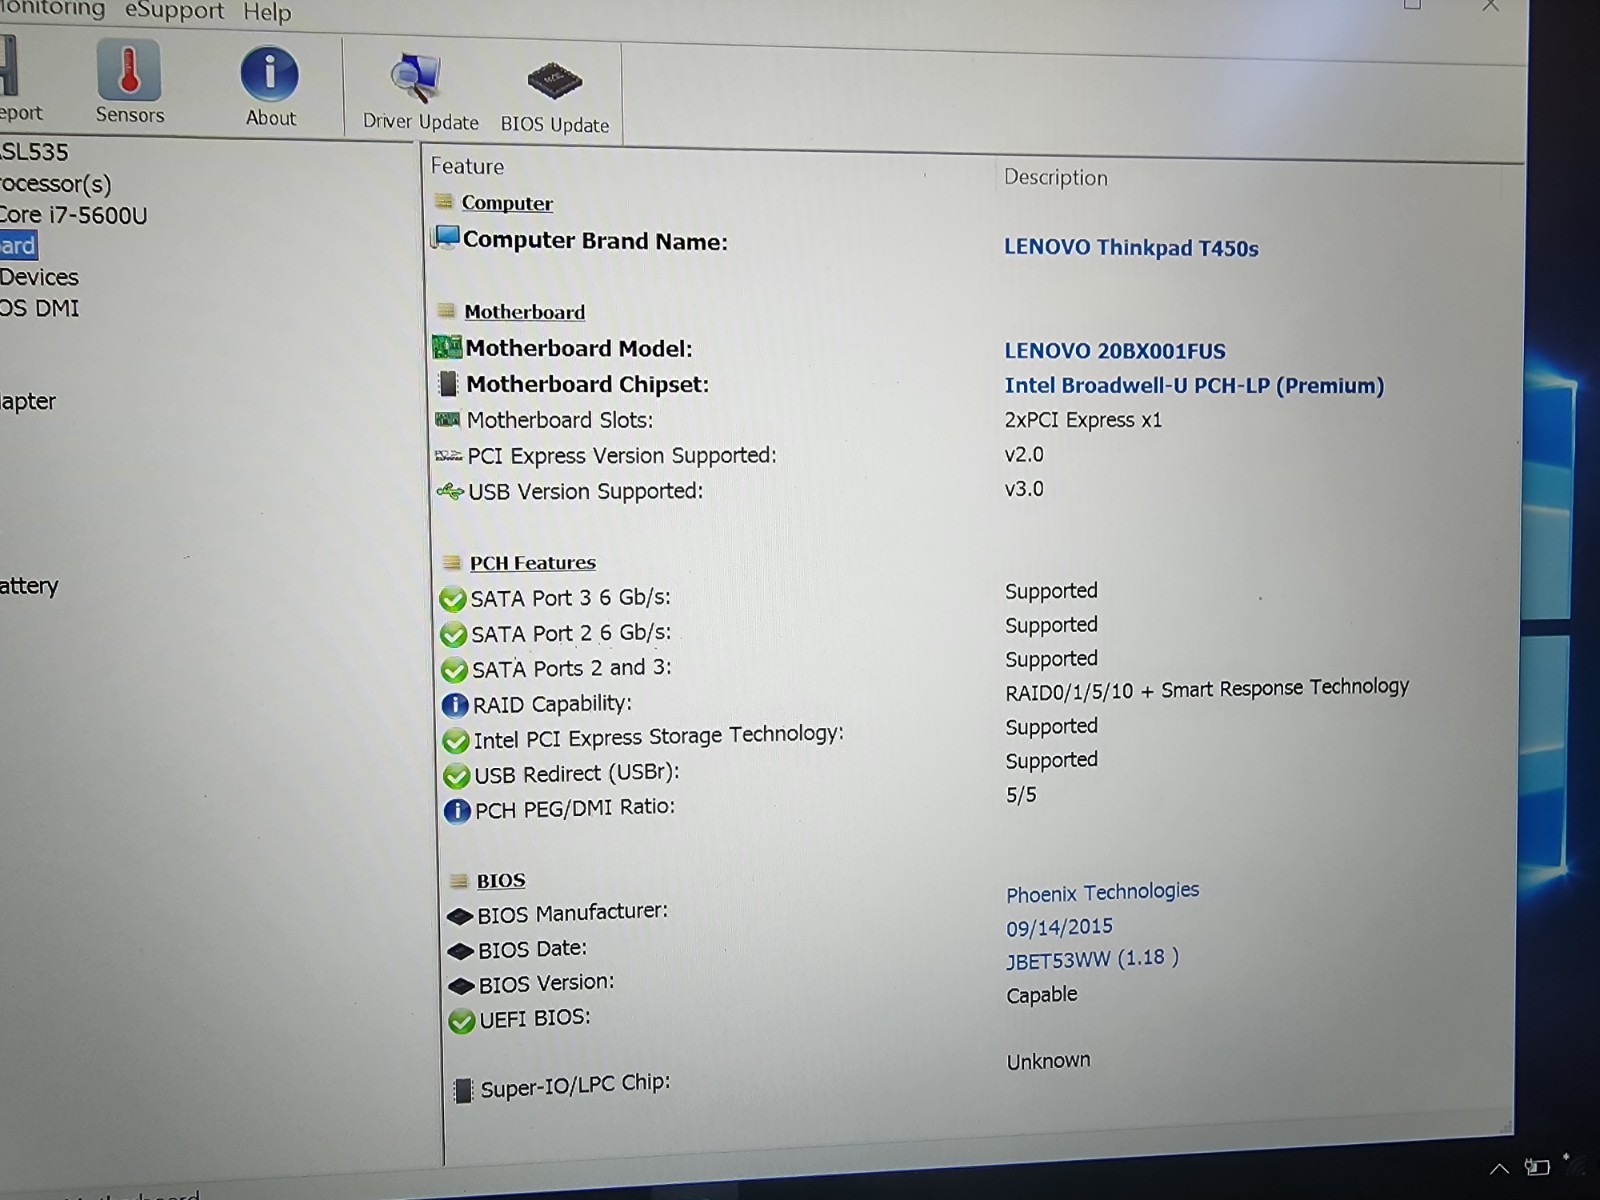Image resolution: width=1600 pixels, height=1200 pixels.
Task: Click the JBET53WW (1.18) version value
Action: click(1092, 959)
